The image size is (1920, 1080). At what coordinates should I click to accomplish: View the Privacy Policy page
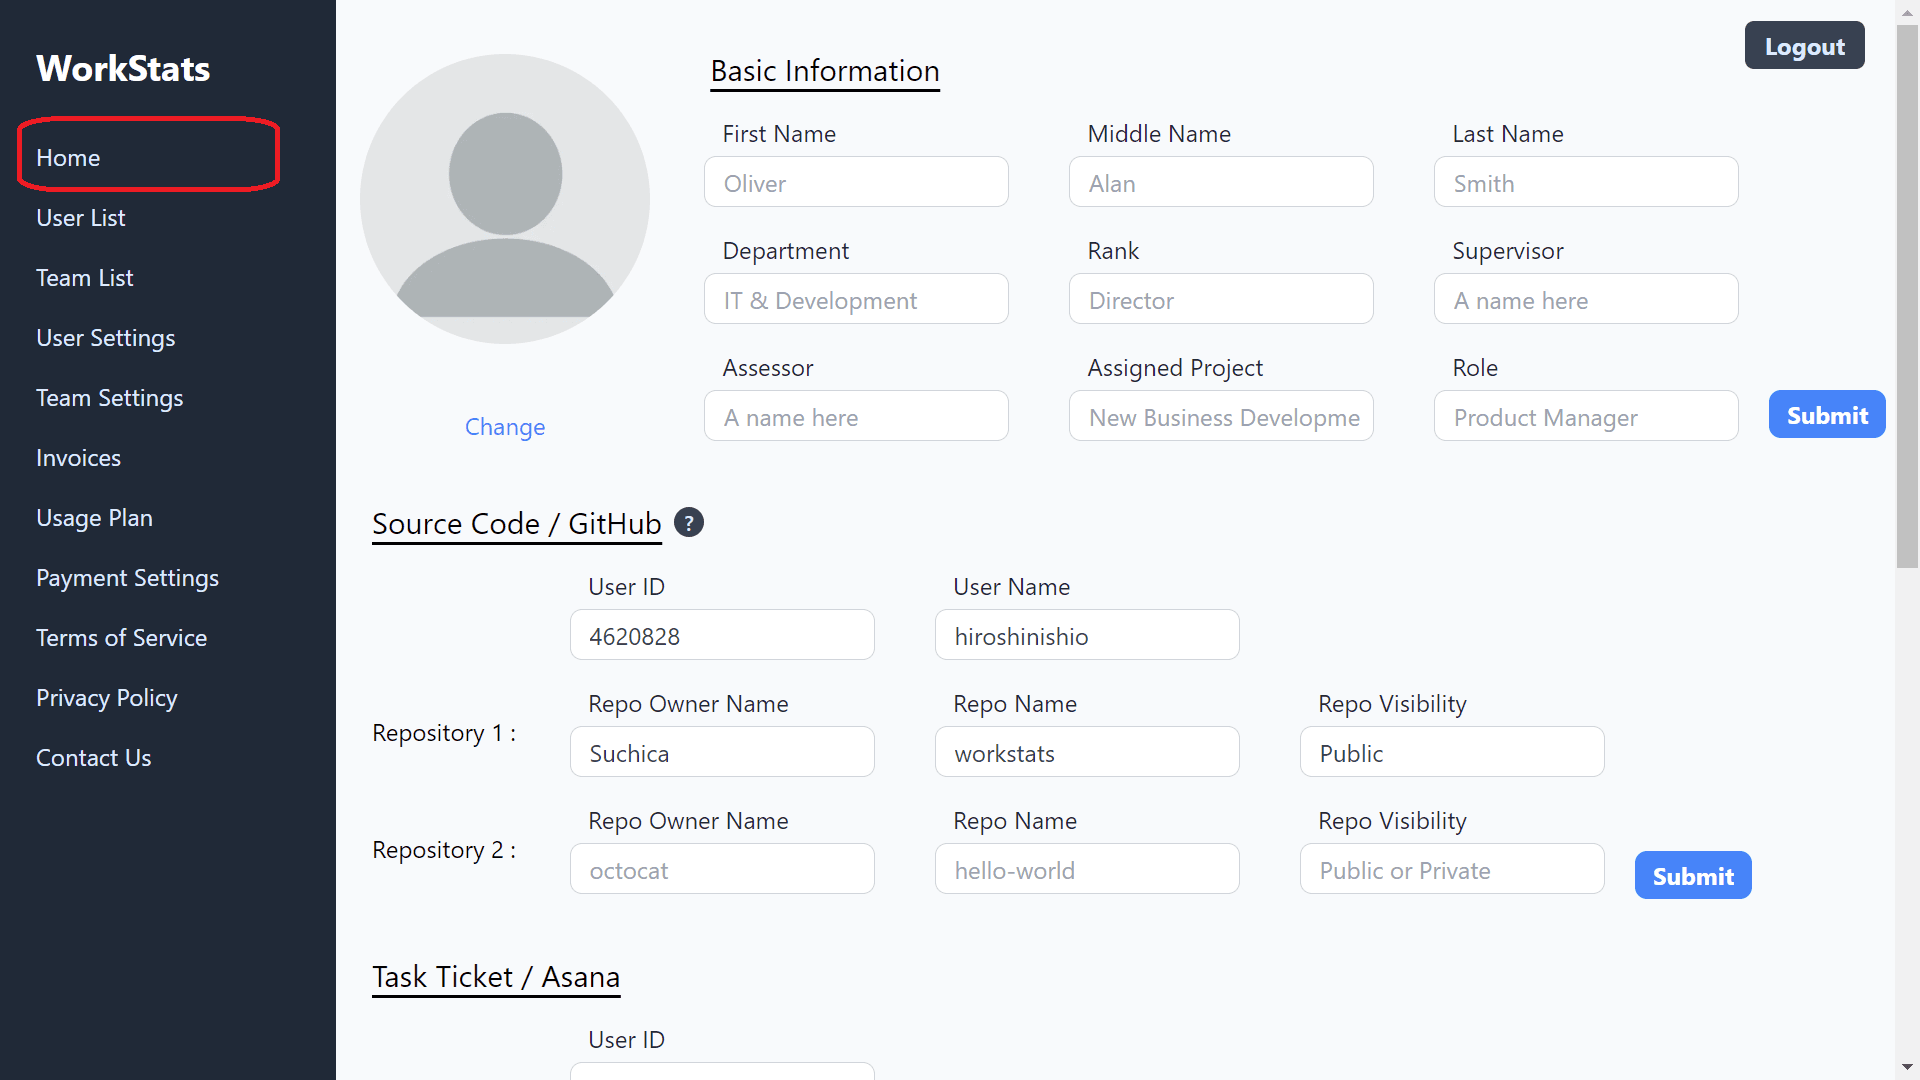106,698
